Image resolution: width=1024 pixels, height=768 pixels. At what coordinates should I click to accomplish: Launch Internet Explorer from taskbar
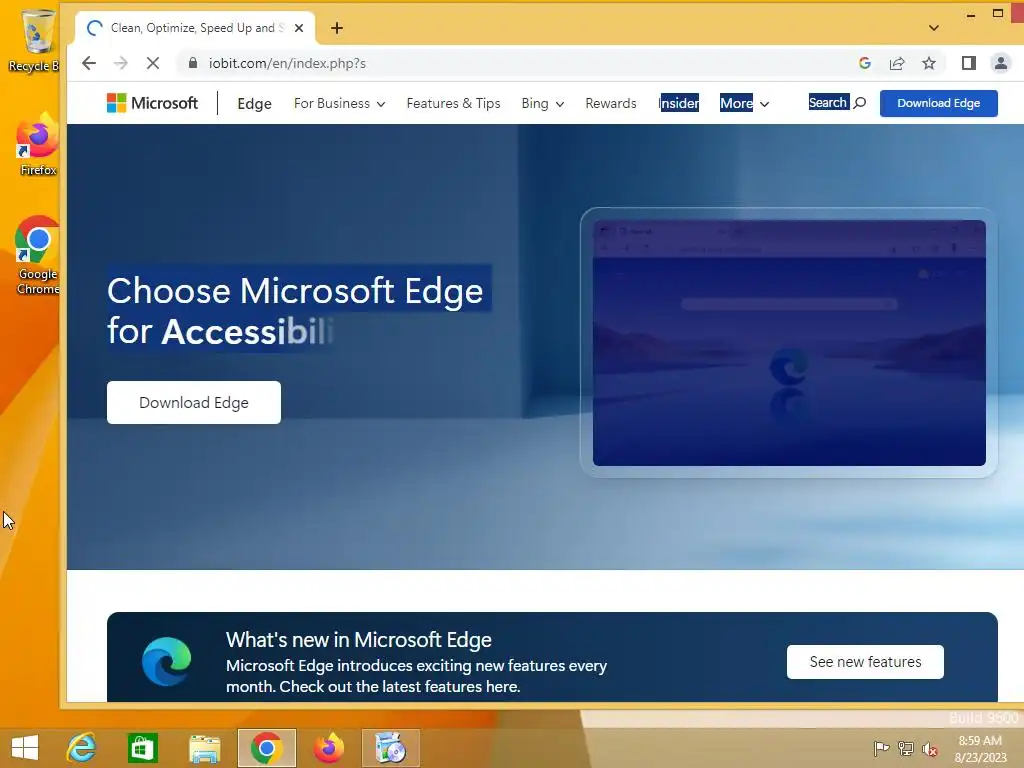(x=81, y=748)
